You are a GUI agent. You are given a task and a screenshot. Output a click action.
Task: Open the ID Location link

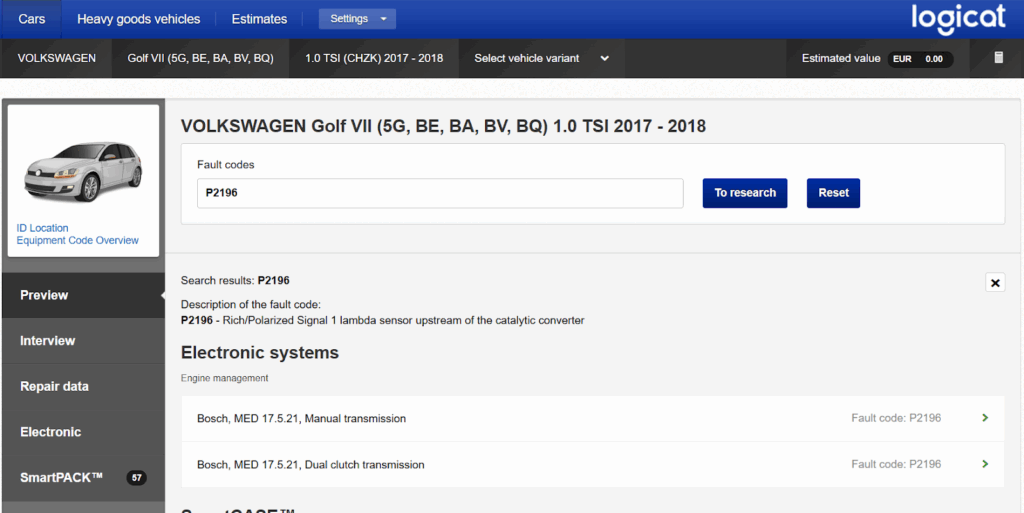click(42, 228)
